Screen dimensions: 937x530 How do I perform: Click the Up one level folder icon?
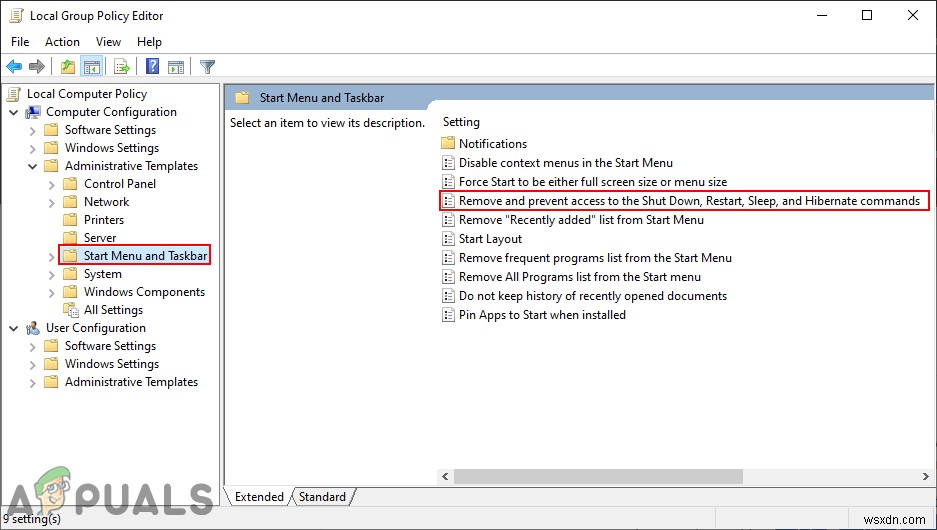pos(68,66)
